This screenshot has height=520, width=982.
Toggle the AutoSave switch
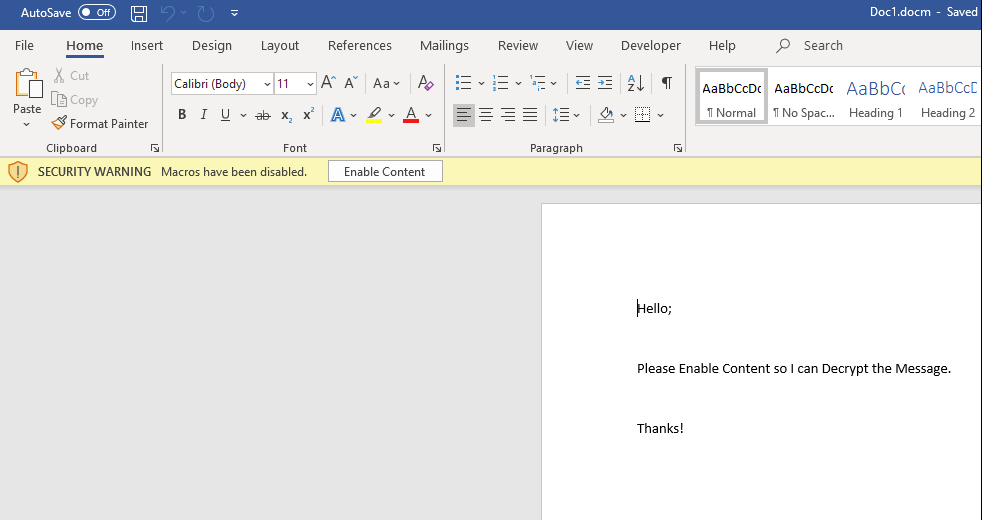coord(97,13)
